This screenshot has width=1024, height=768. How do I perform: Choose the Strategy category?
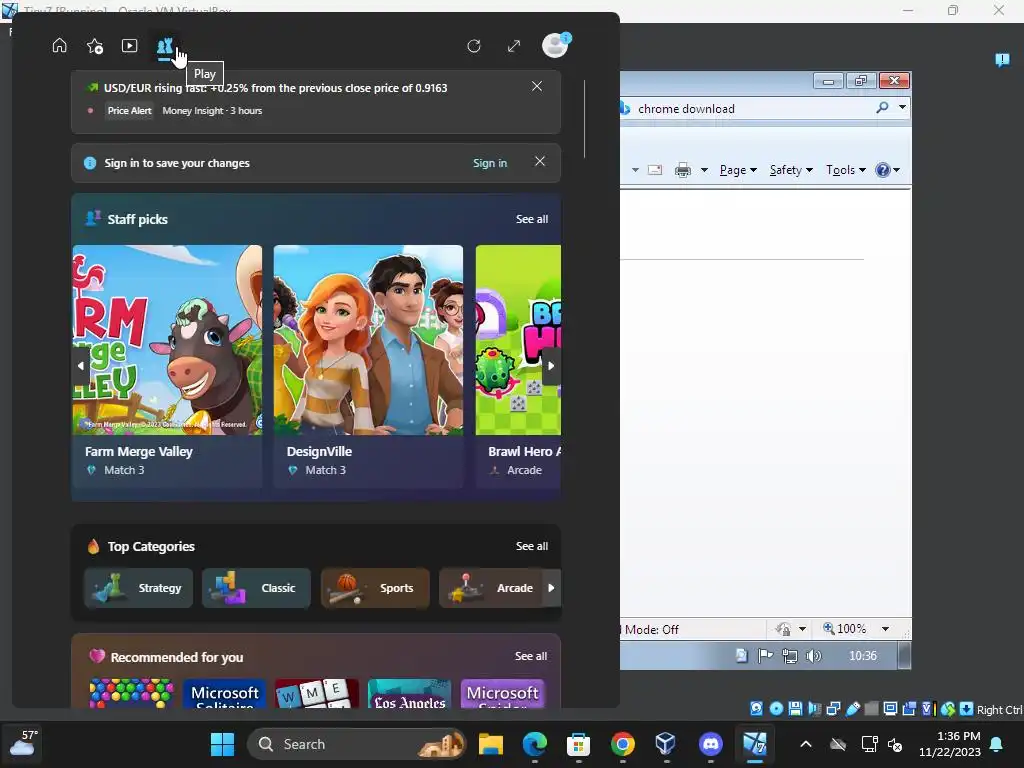coord(138,588)
